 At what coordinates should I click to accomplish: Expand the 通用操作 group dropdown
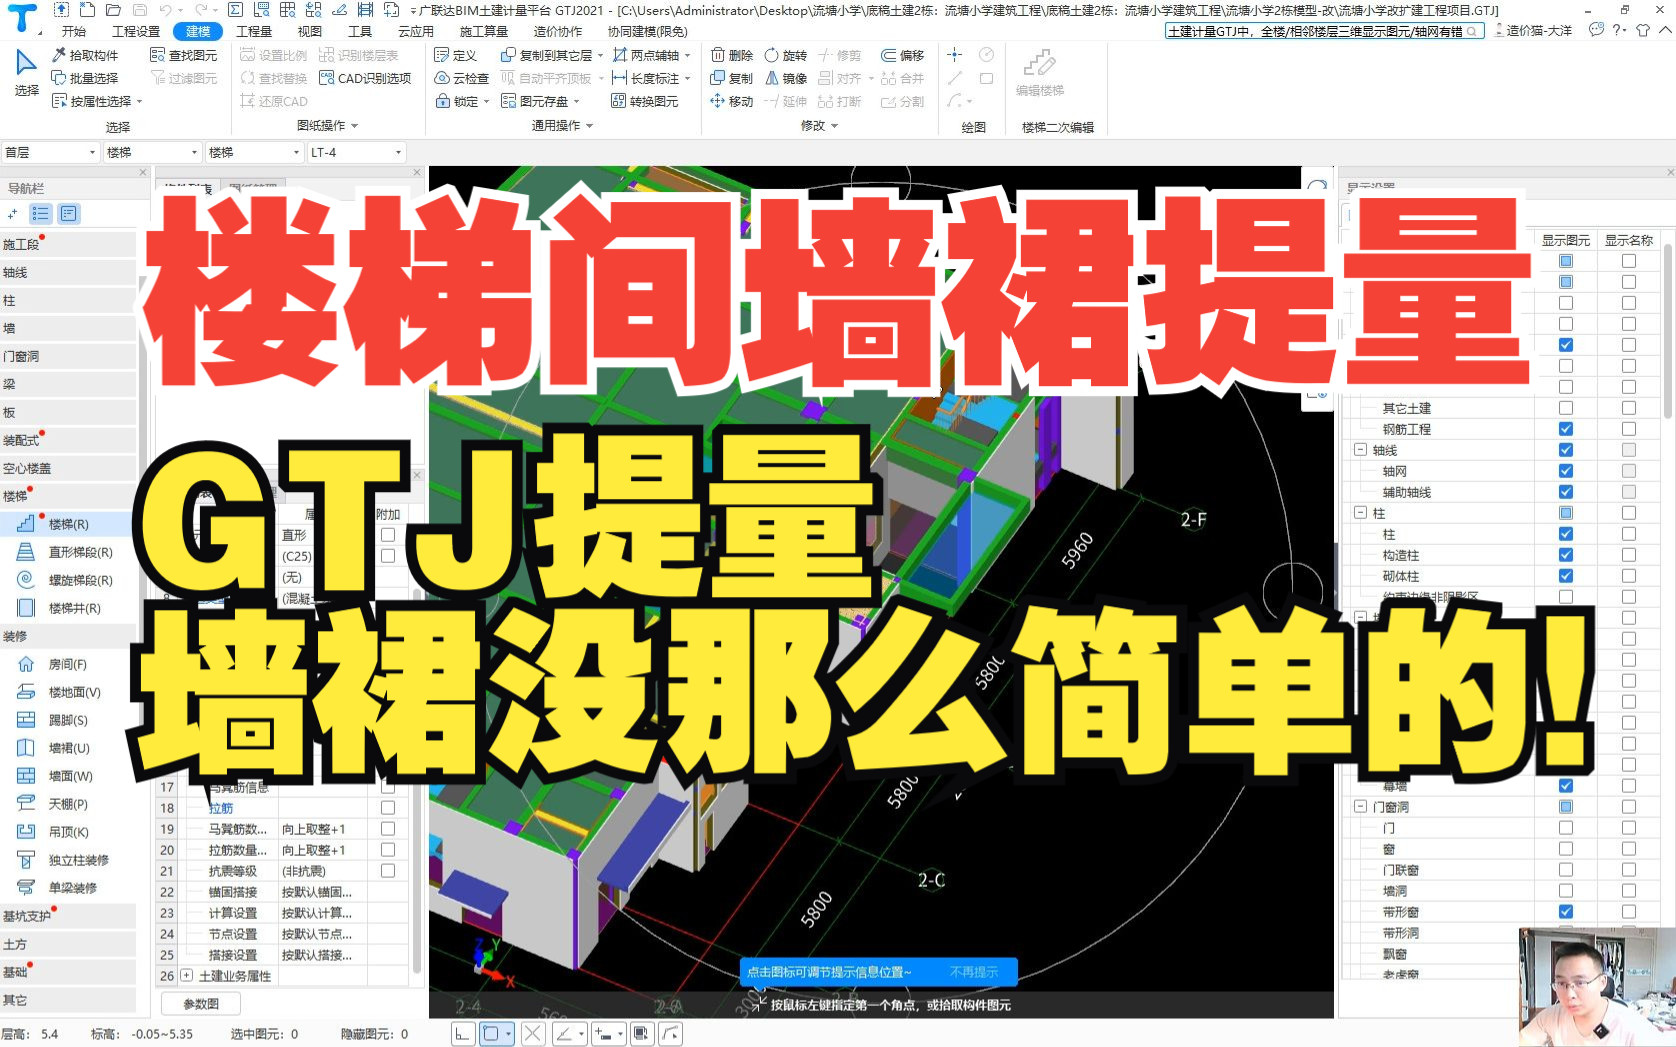589,126
